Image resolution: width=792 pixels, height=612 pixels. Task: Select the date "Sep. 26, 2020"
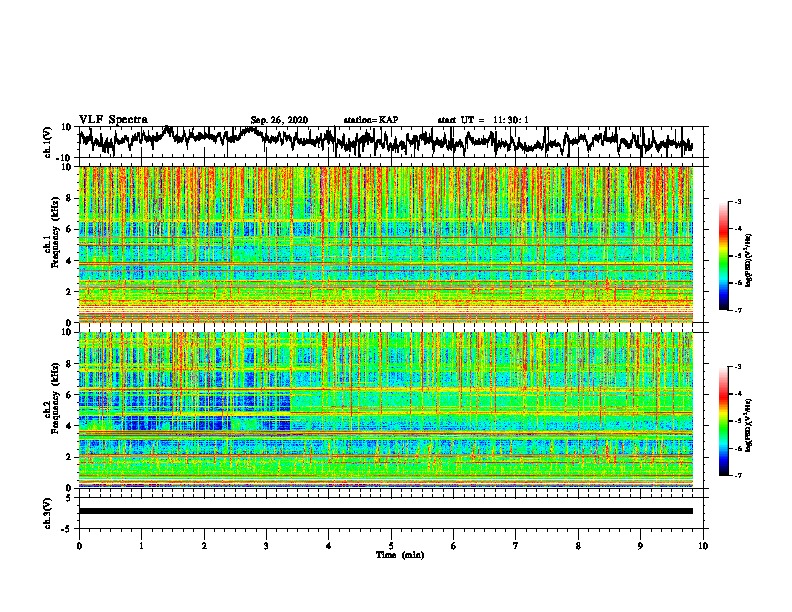pyautogui.click(x=279, y=120)
